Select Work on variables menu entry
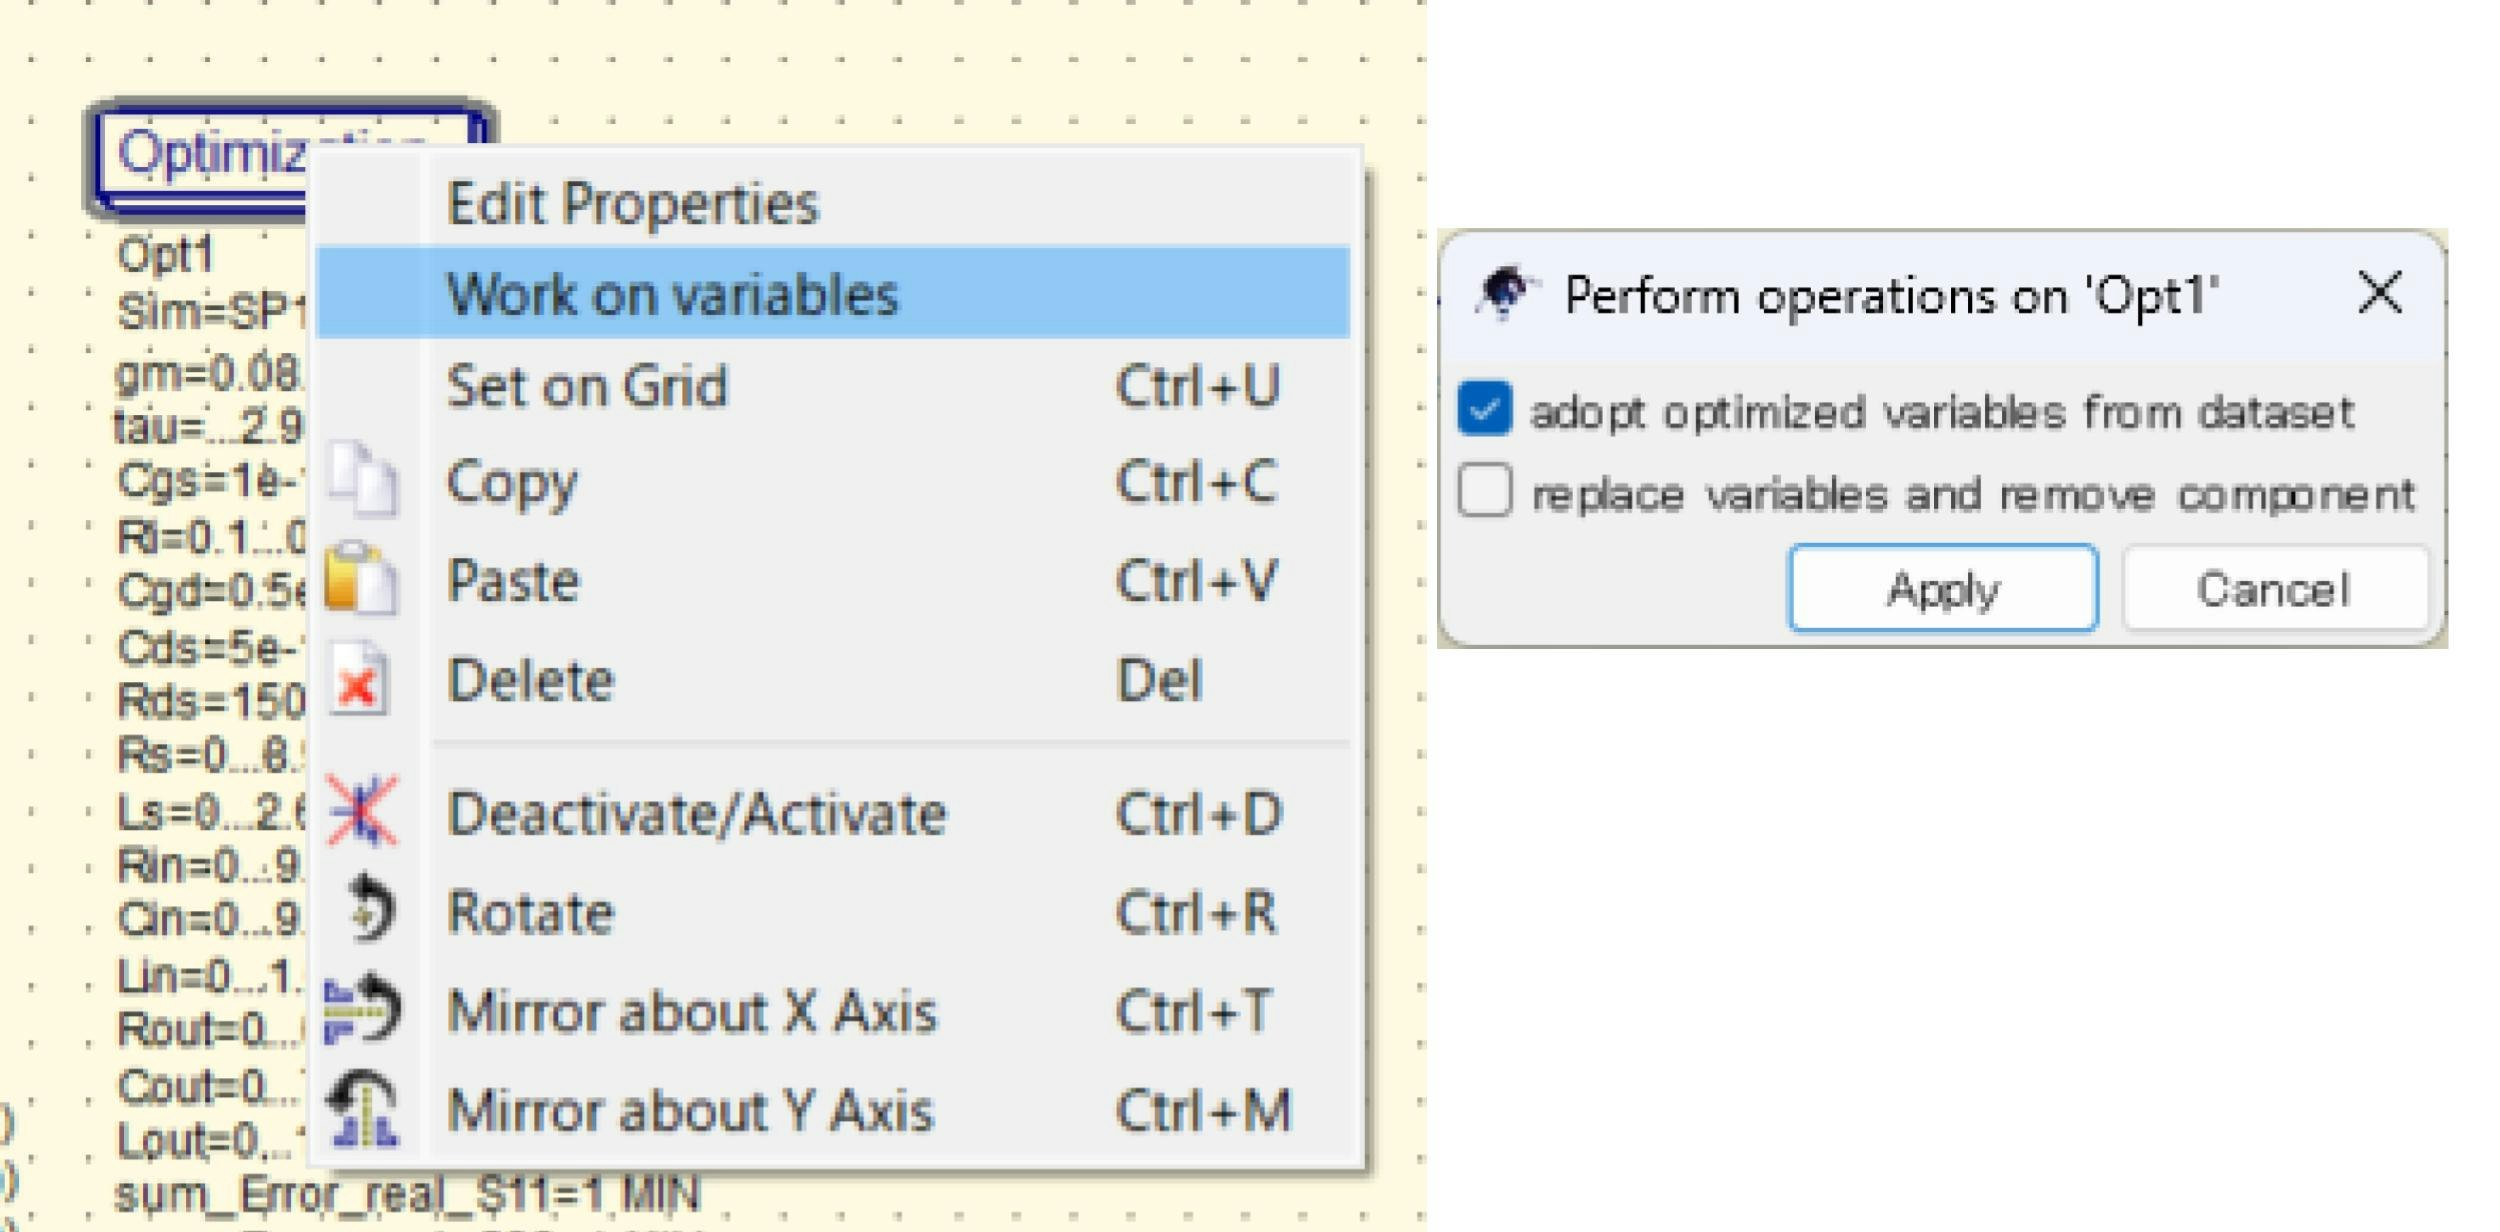This screenshot has height=1232, width=2500. [672, 294]
